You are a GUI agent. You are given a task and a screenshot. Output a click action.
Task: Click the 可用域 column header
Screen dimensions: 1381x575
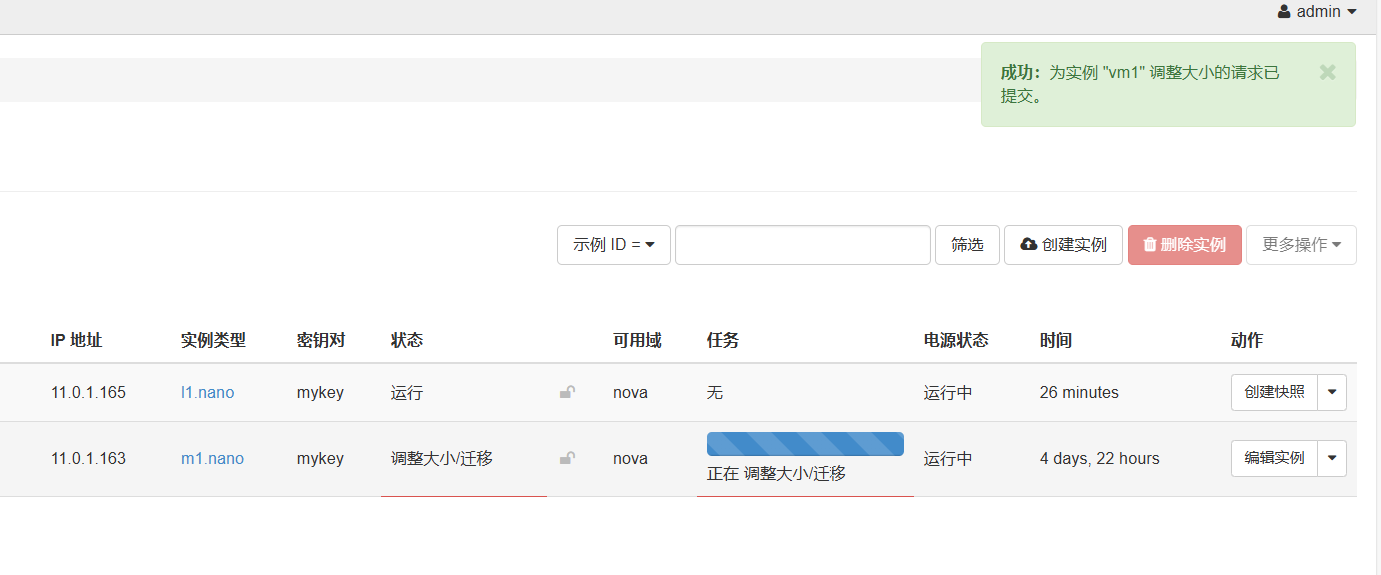point(637,341)
